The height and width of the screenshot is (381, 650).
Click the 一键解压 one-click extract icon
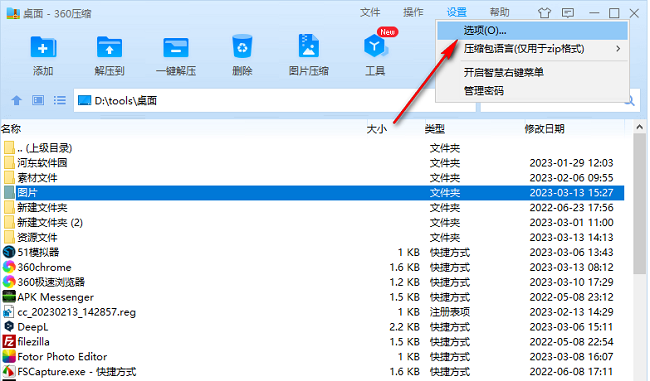point(176,47)
